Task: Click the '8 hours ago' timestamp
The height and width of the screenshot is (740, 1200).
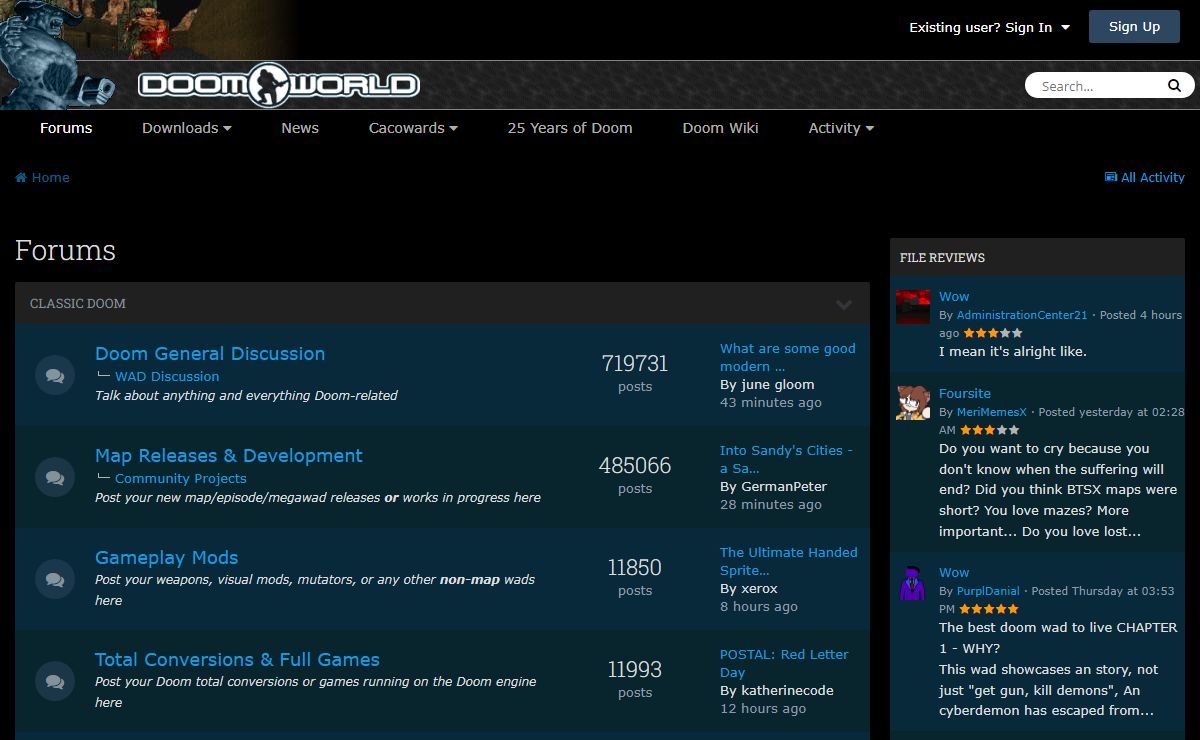Action: click(x=759, y=606)
